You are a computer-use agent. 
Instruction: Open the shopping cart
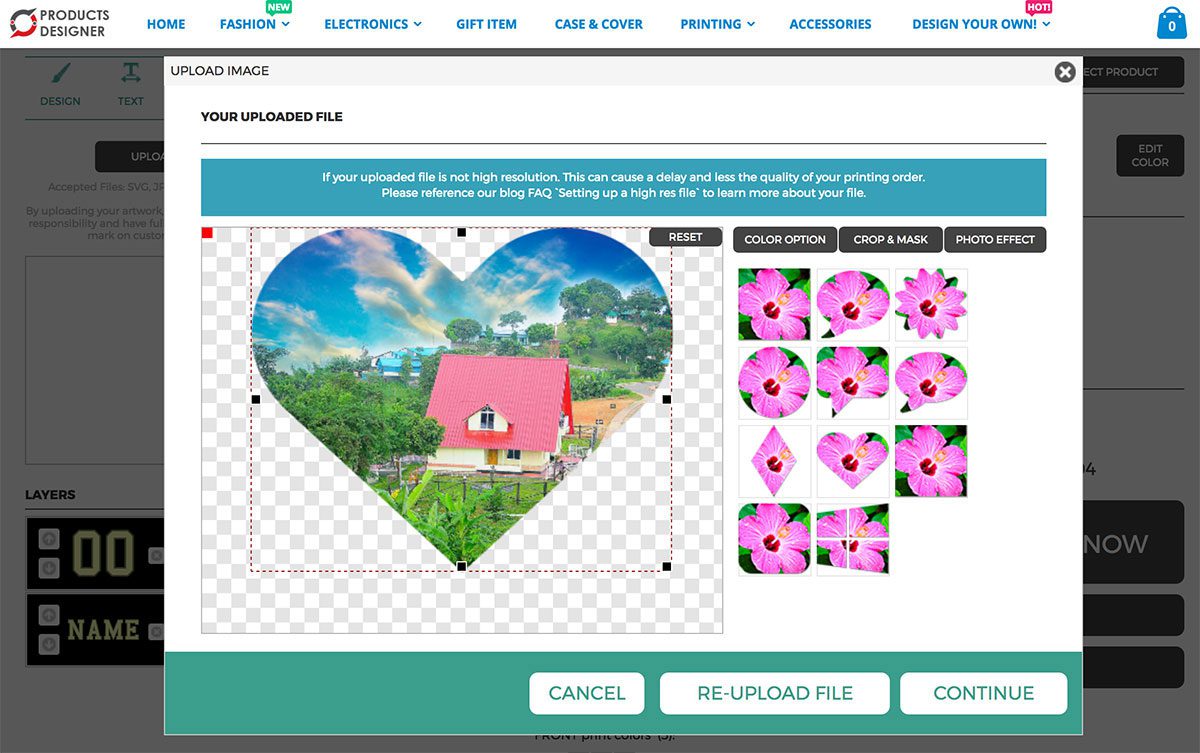coord(1171,22)
